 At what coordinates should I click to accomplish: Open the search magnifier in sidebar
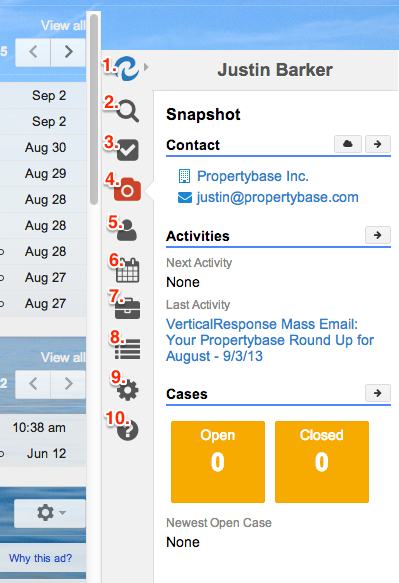click(128, 111)
